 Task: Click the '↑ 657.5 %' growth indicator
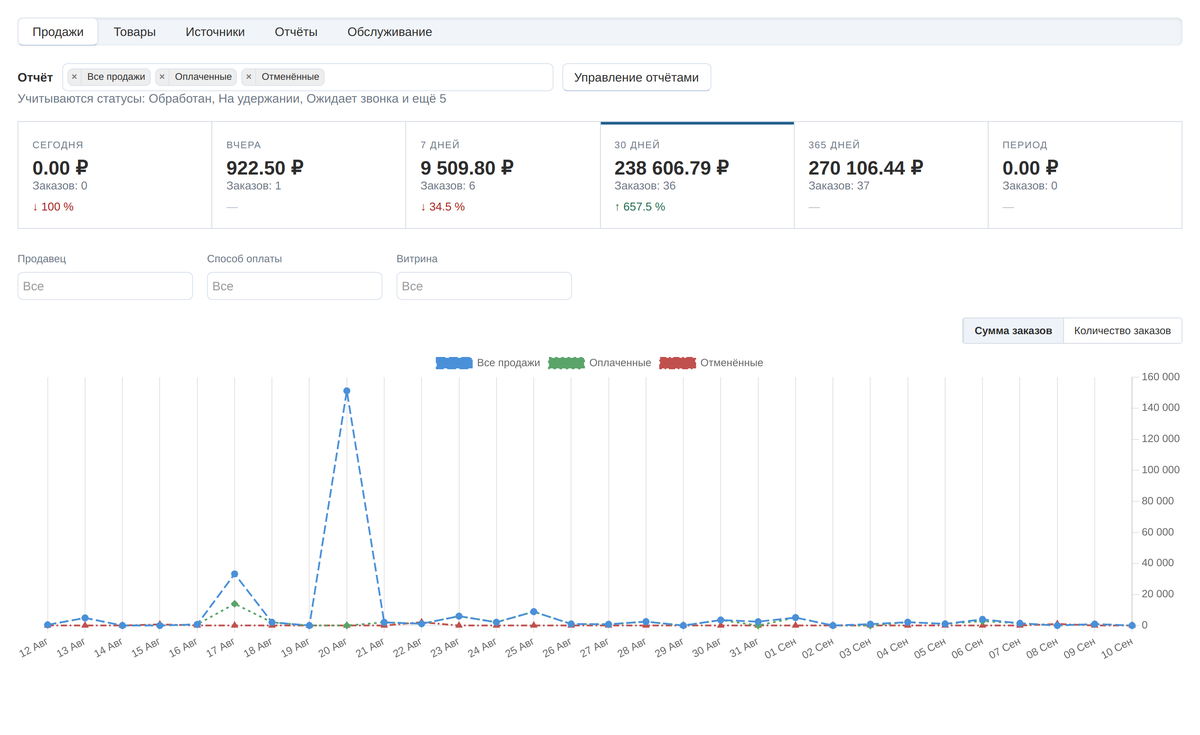click(x=640, y=207)
